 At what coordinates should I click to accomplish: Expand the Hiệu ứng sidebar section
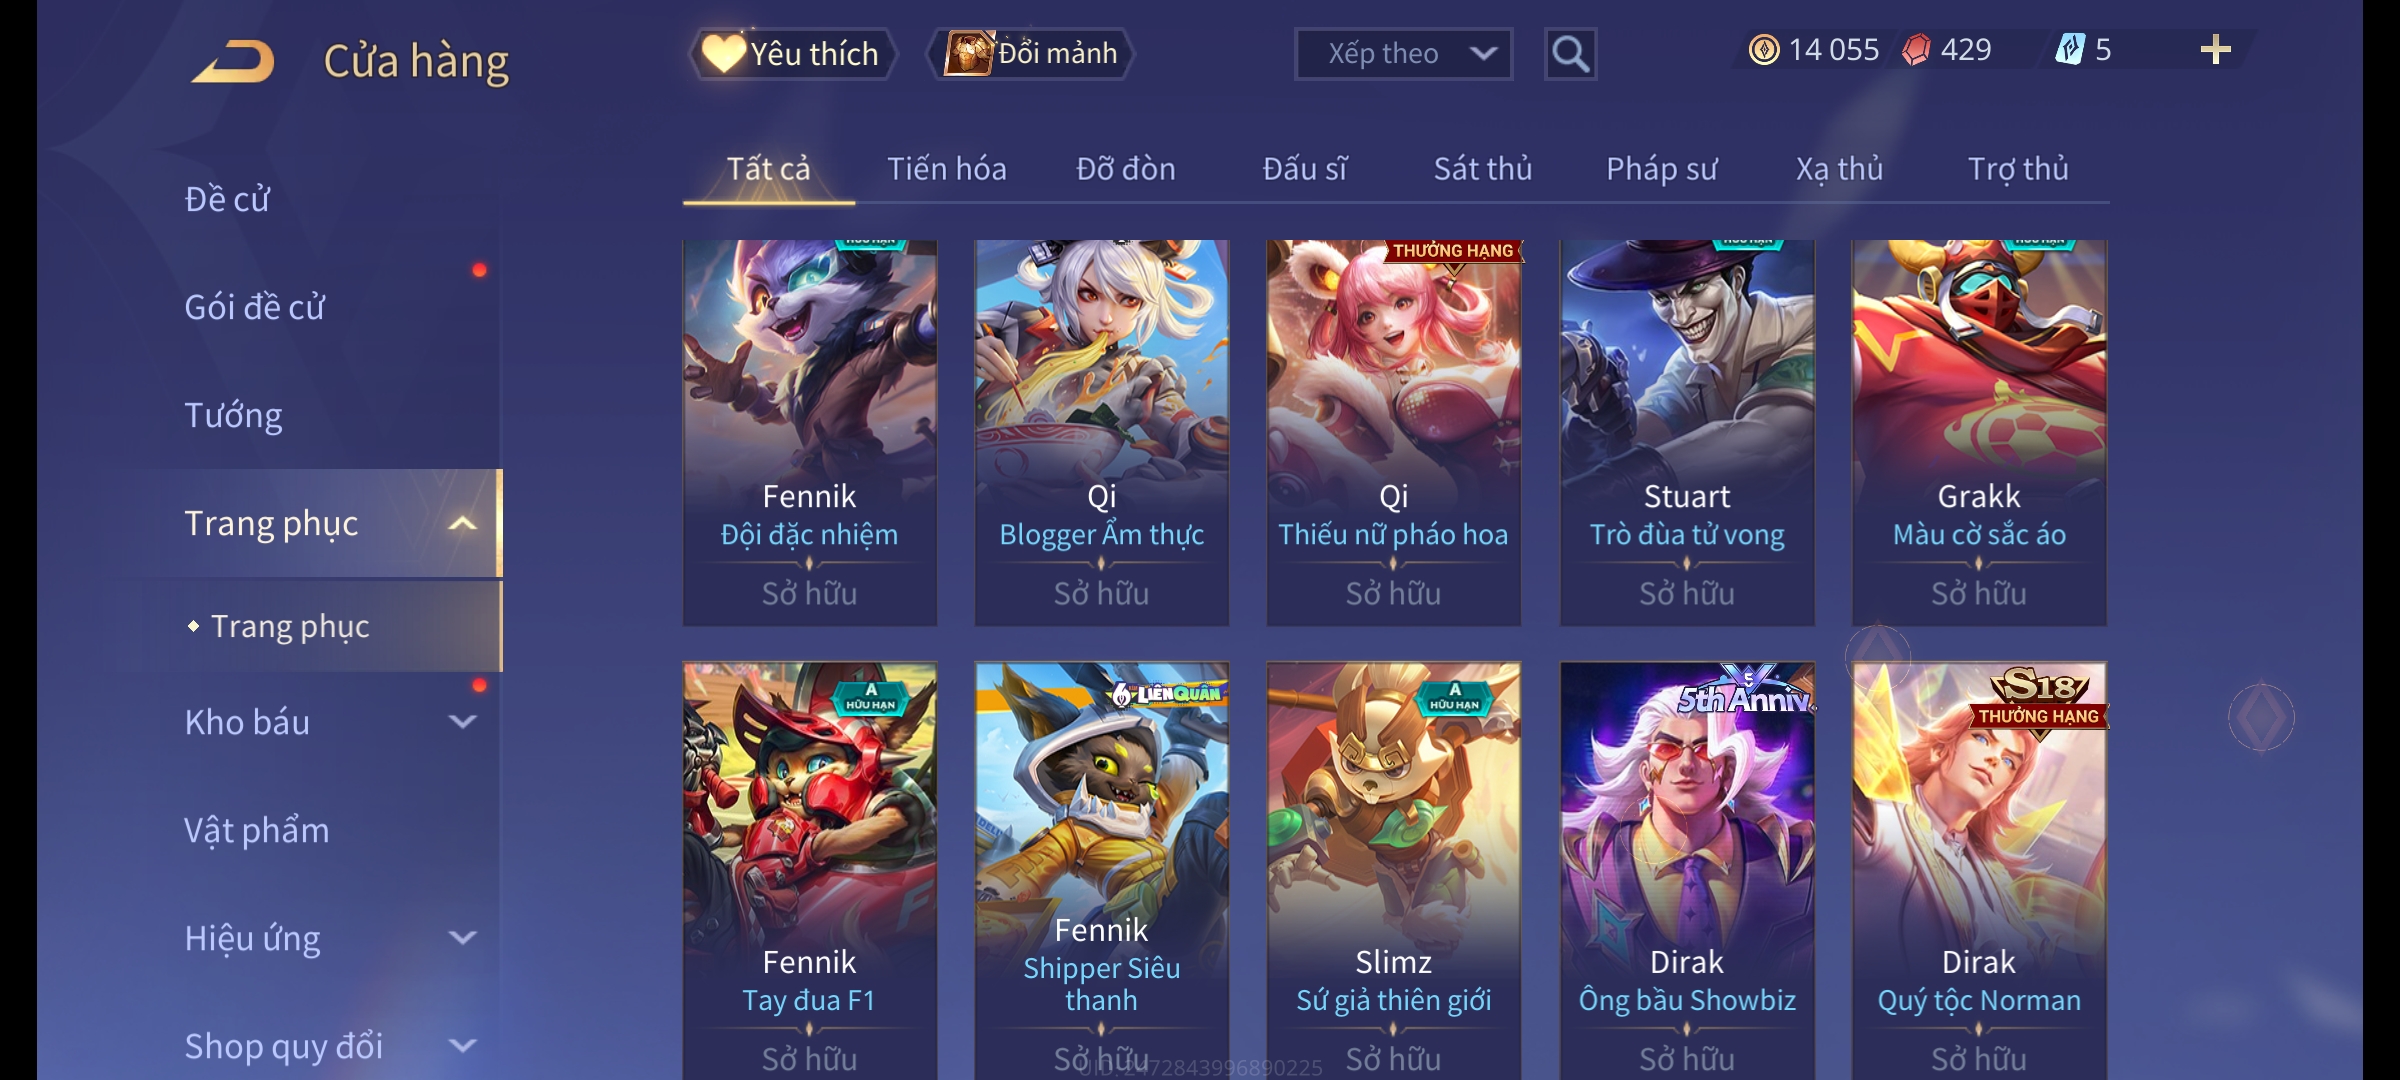point(462,938)
